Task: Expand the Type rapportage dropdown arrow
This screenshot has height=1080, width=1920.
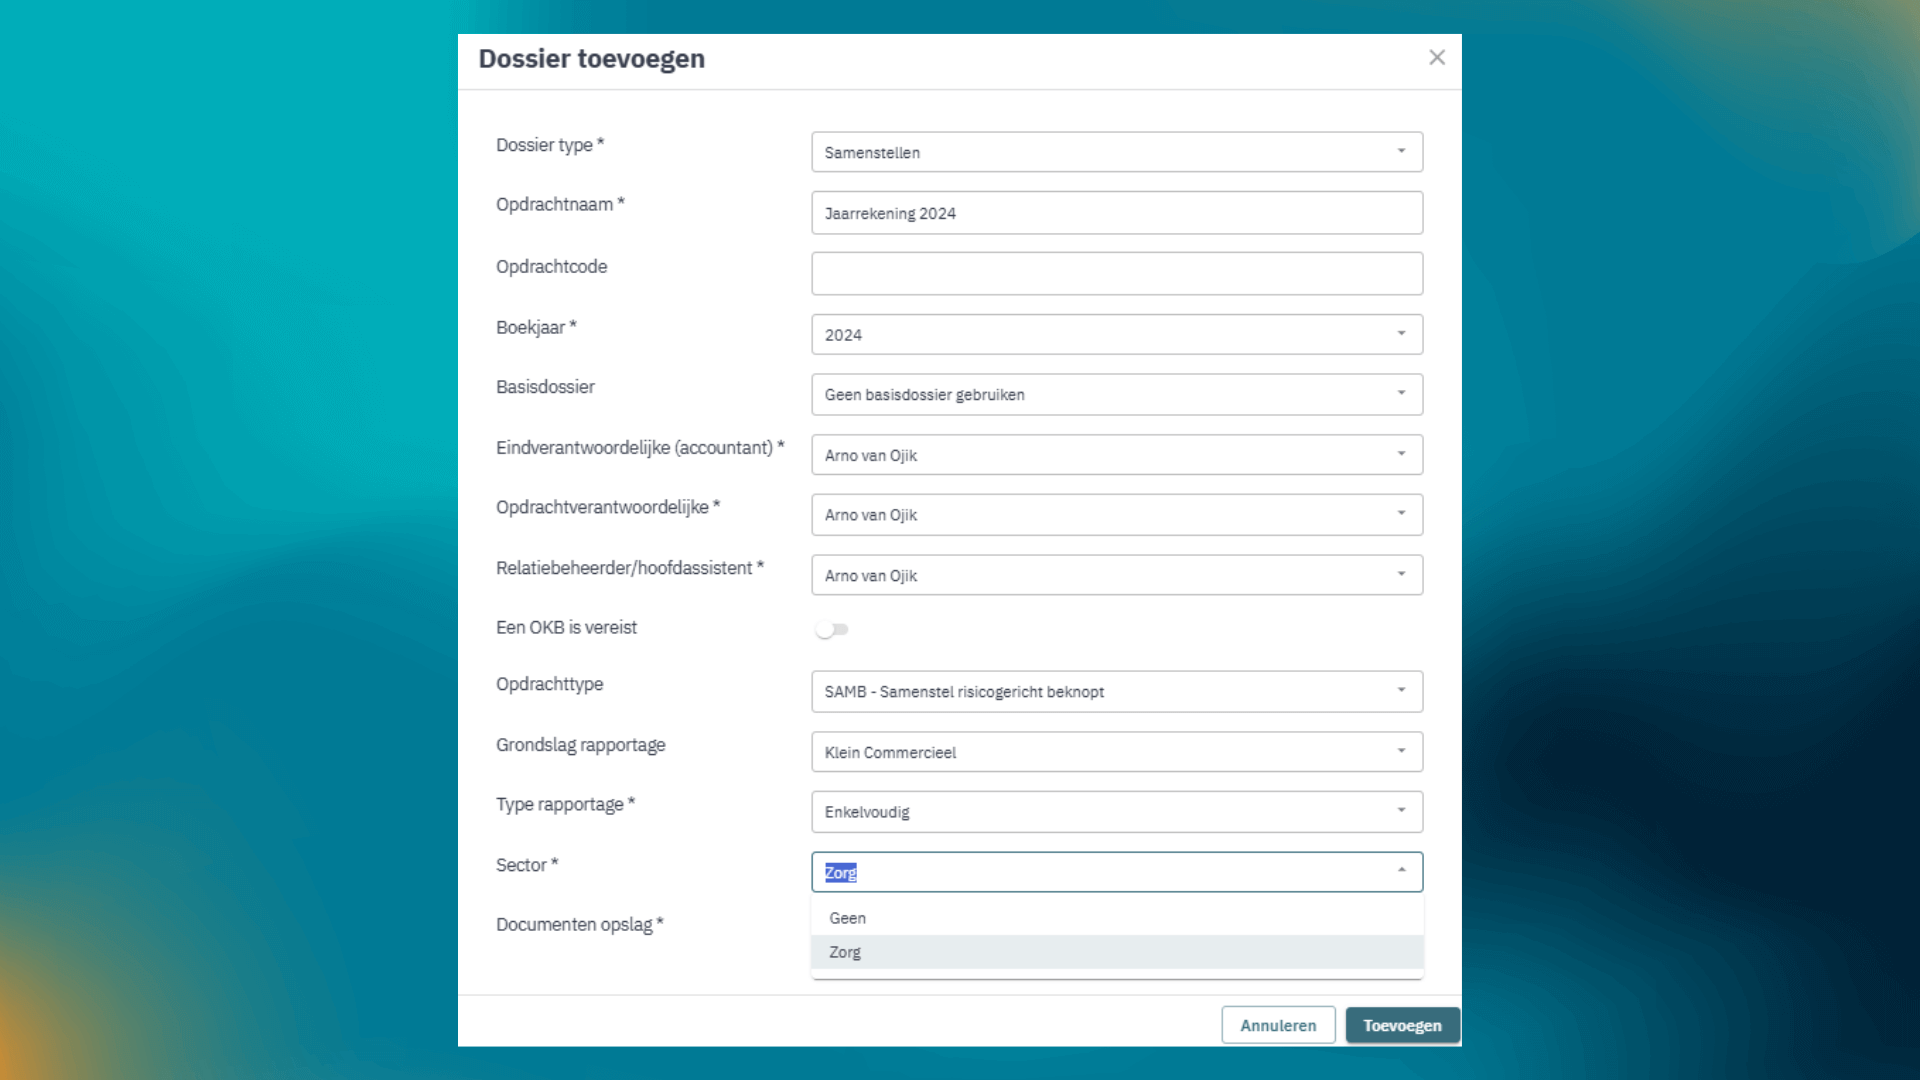Action: [1401, 810]
